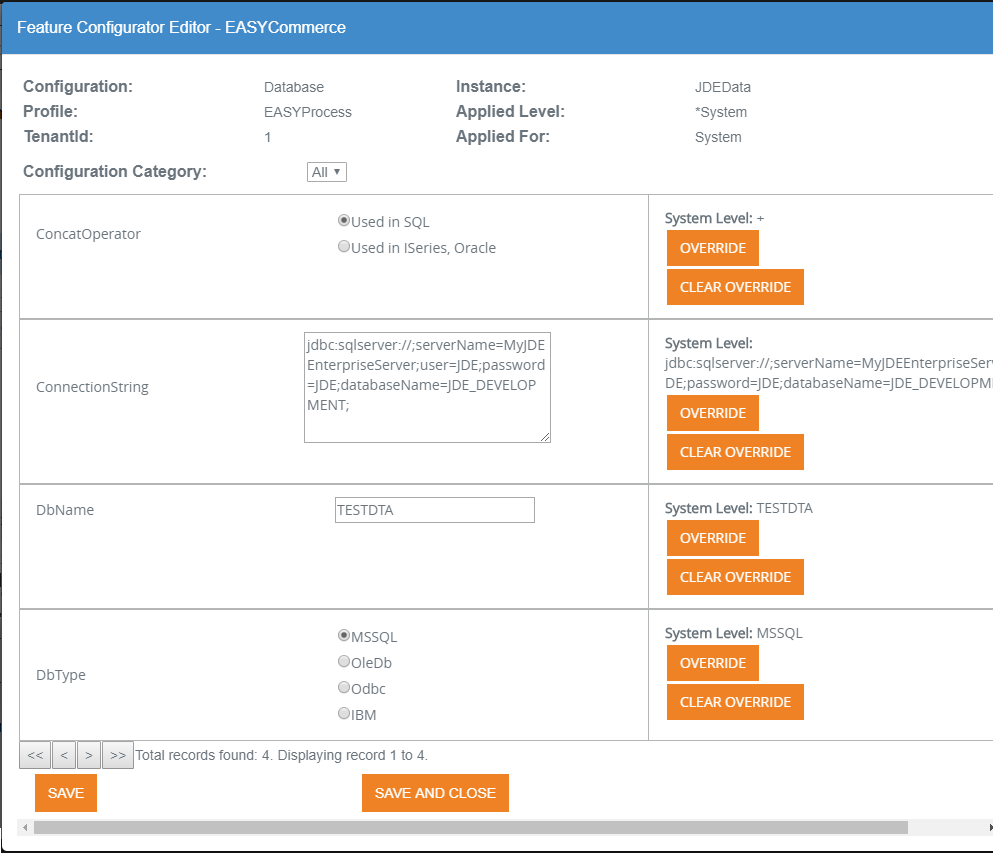The width and height of the screenshot is (993, 853).
Task: Click the 'EASYProcess' profile value
Action: click(308, 112)
